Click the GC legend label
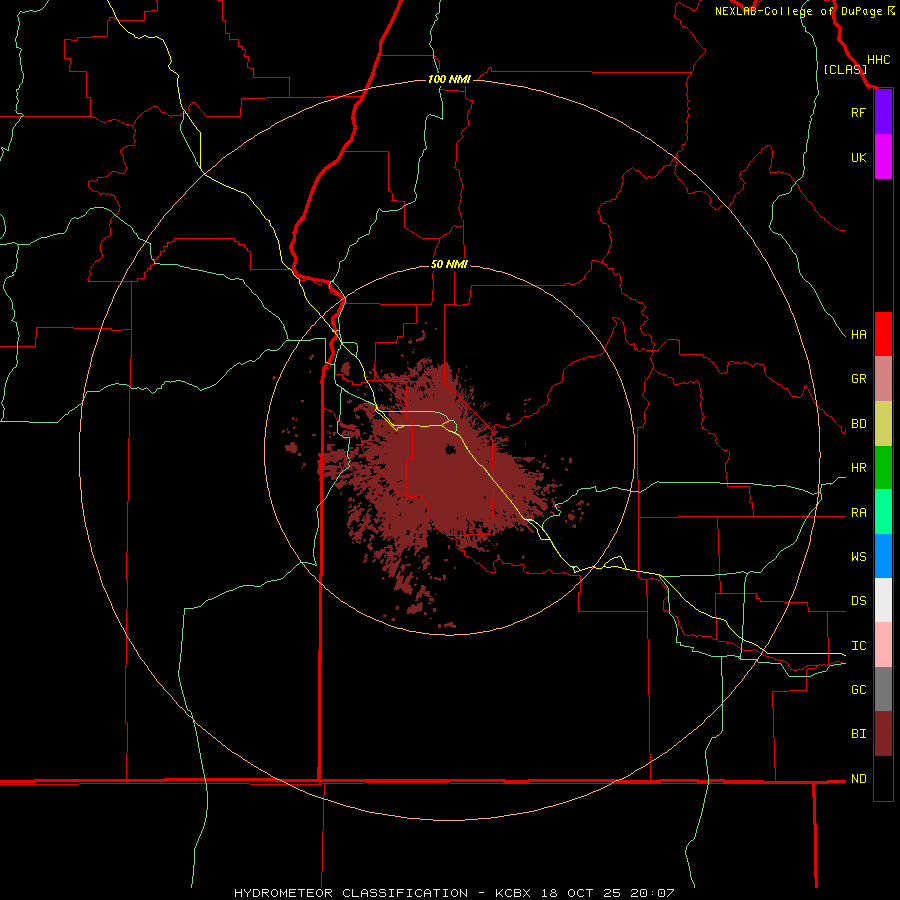This screenshot has height=900, width=900. (x=858, y=690)
